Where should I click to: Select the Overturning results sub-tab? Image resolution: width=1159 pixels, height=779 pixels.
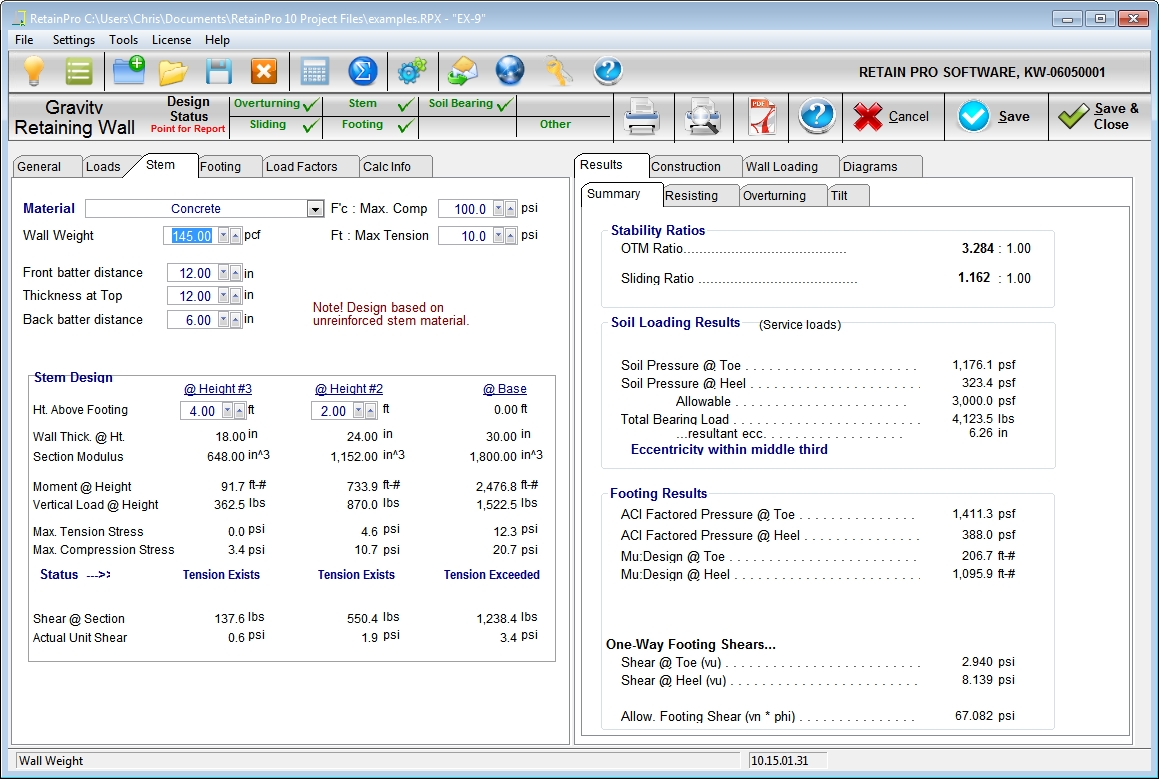tap(774, 196)
